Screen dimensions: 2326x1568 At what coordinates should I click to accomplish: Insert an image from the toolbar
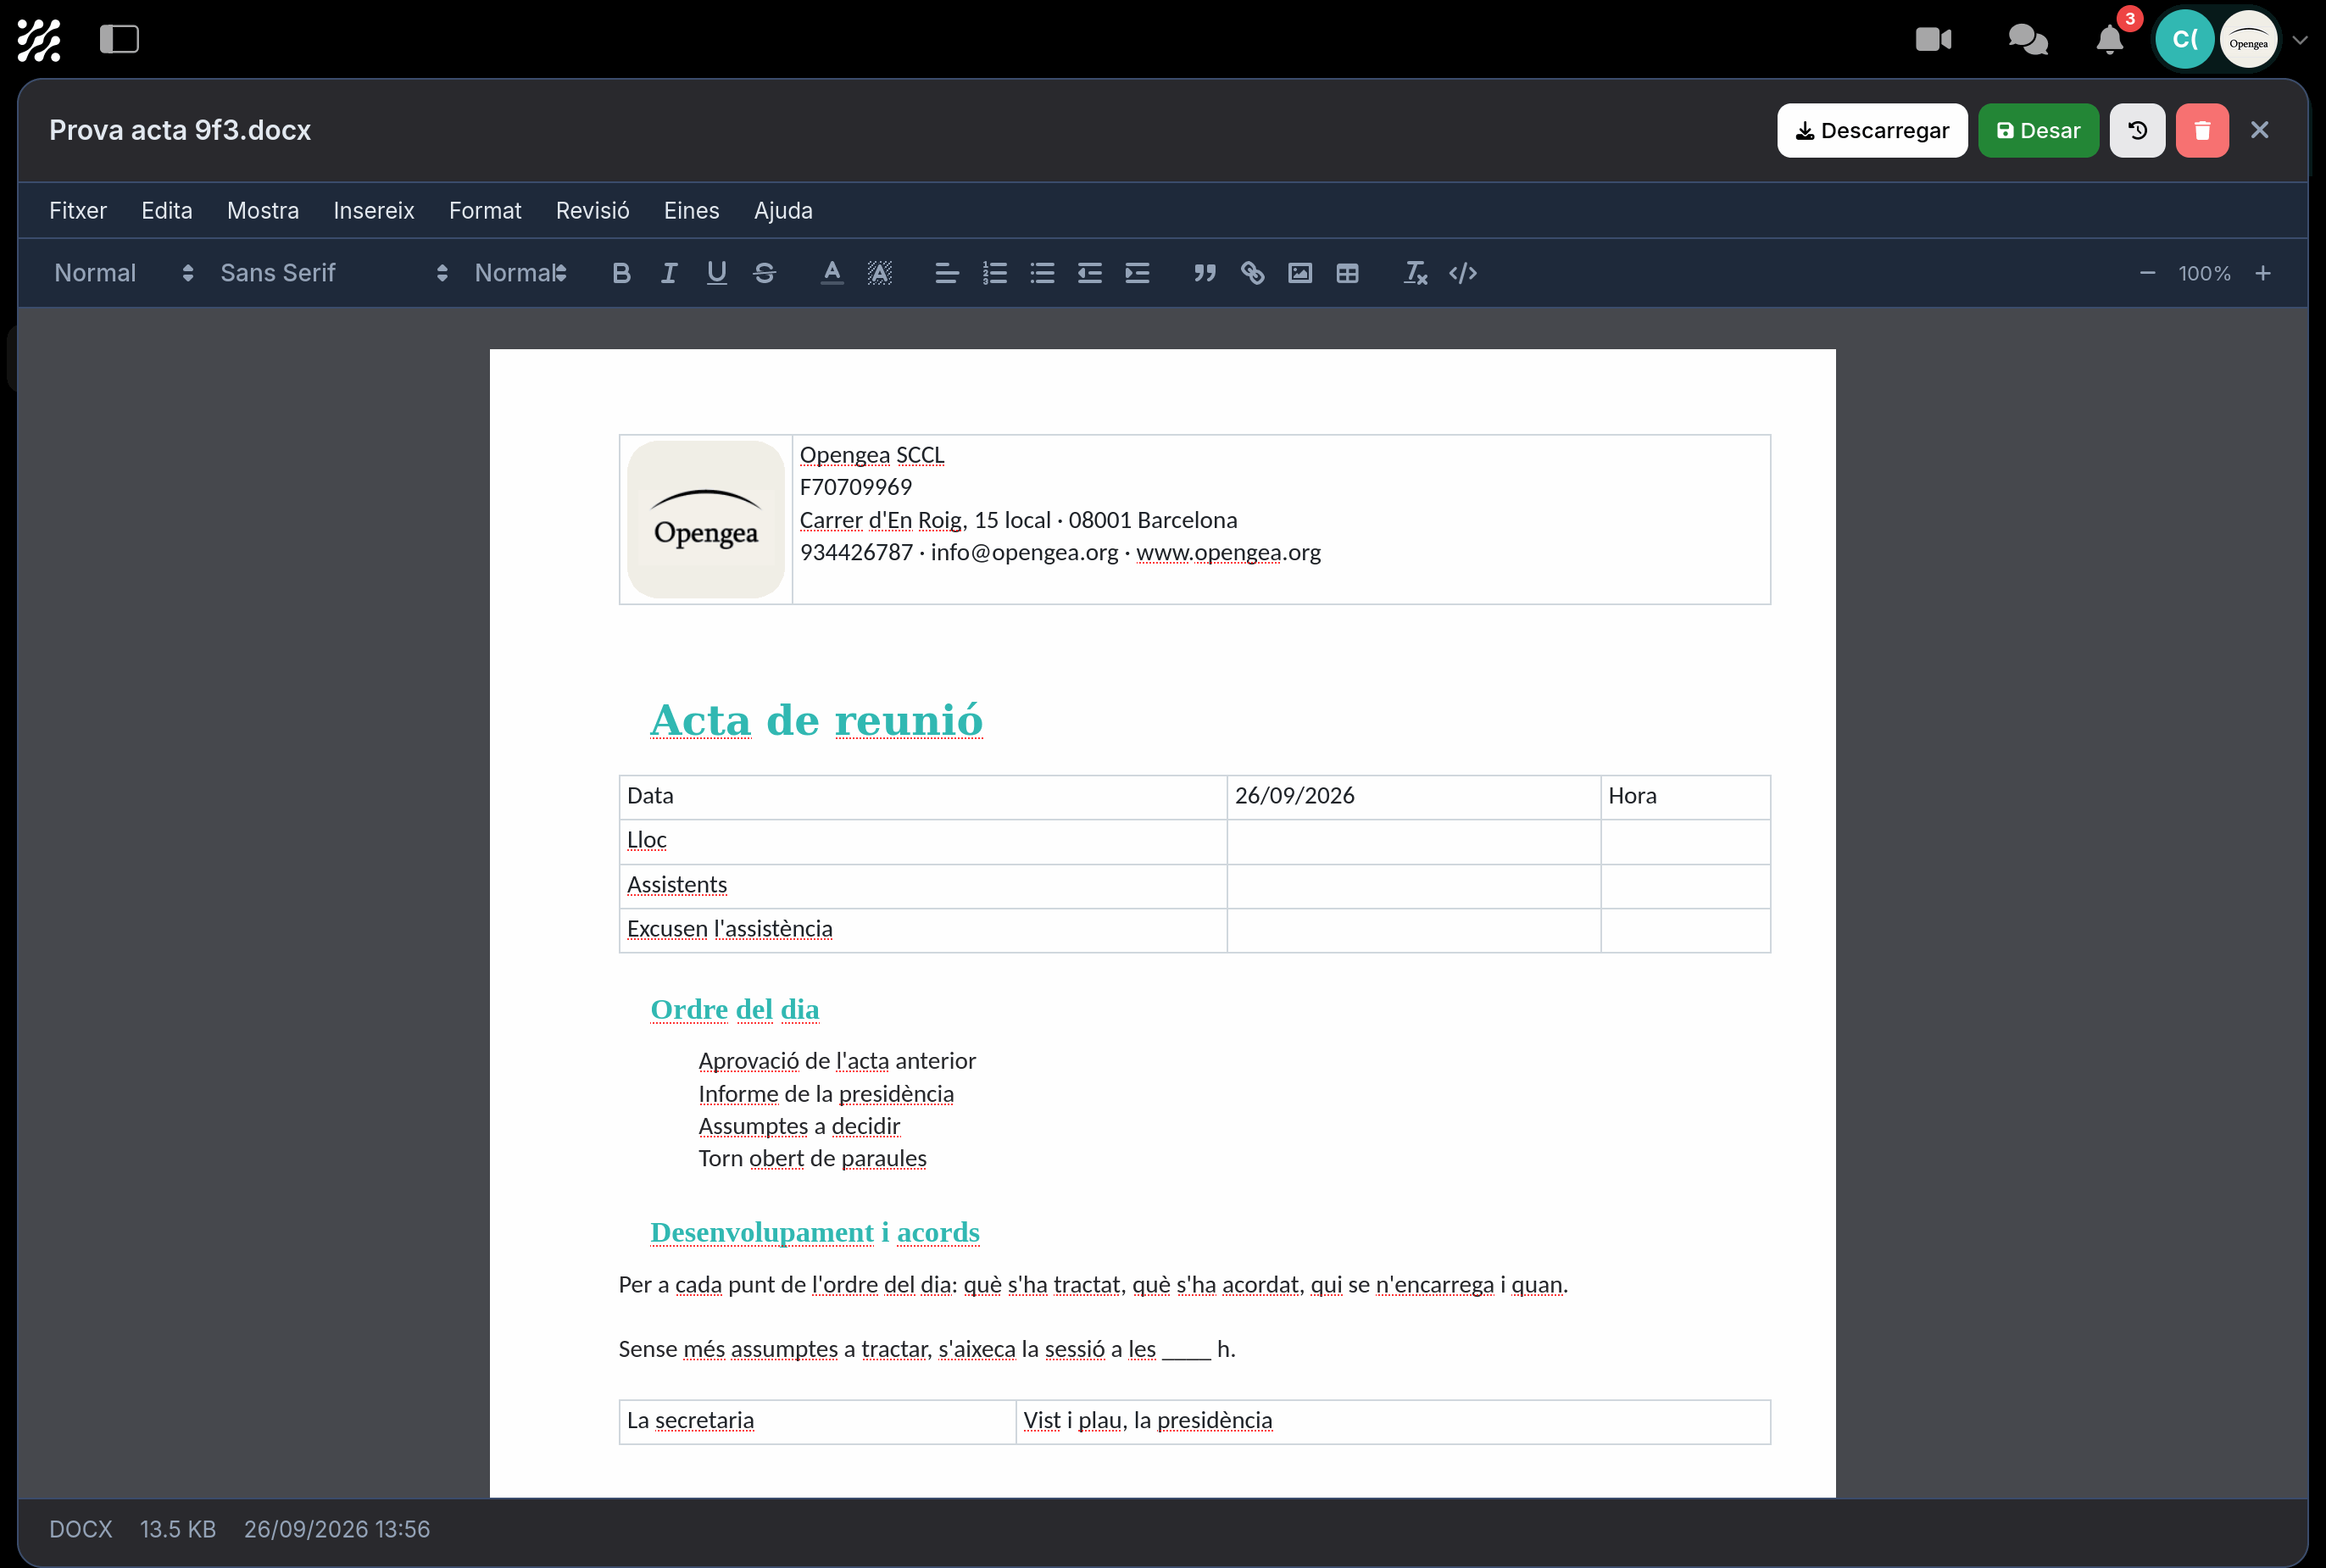(1300, 273)
